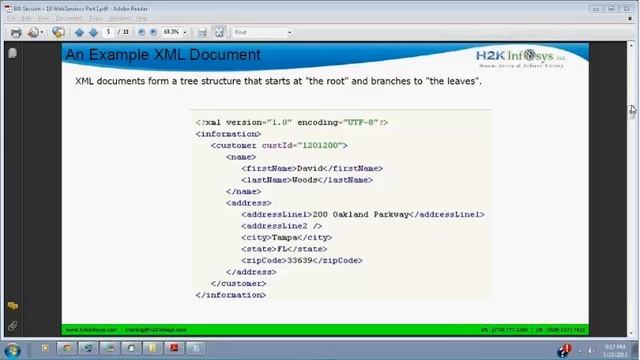Open the Find options dropdown arrow
This screenshot has width=640, height=360.
point(289,32)
